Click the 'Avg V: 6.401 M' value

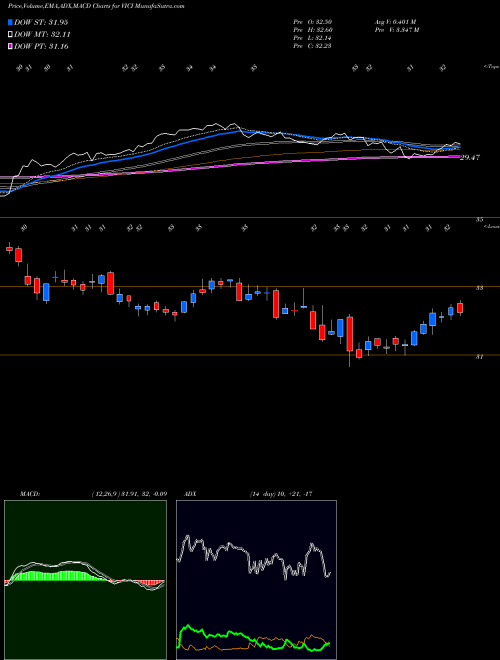point(395,21)
